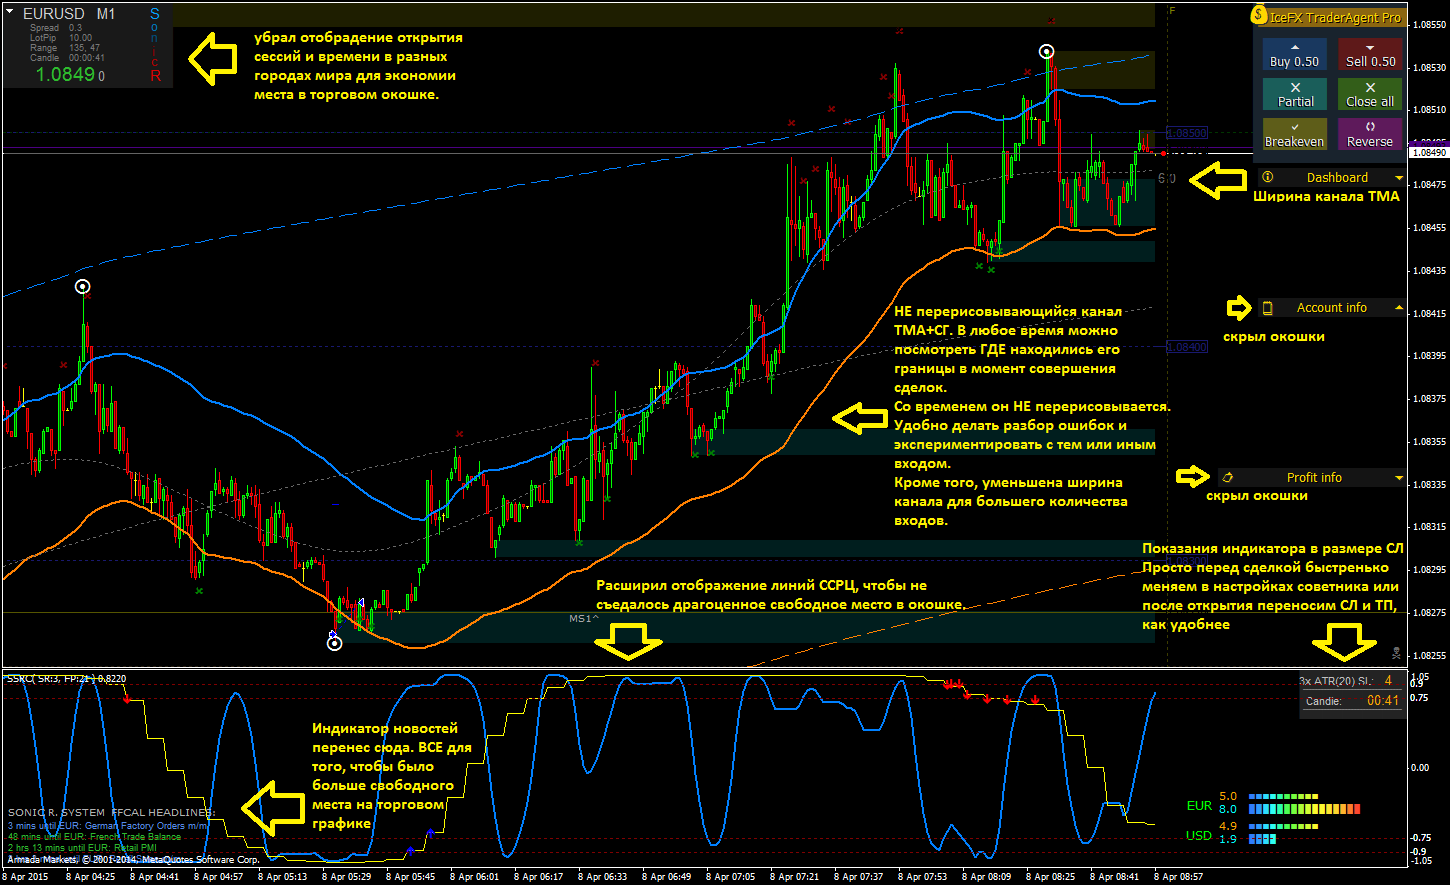Expand the Dashboard panel arrow

1399,178
